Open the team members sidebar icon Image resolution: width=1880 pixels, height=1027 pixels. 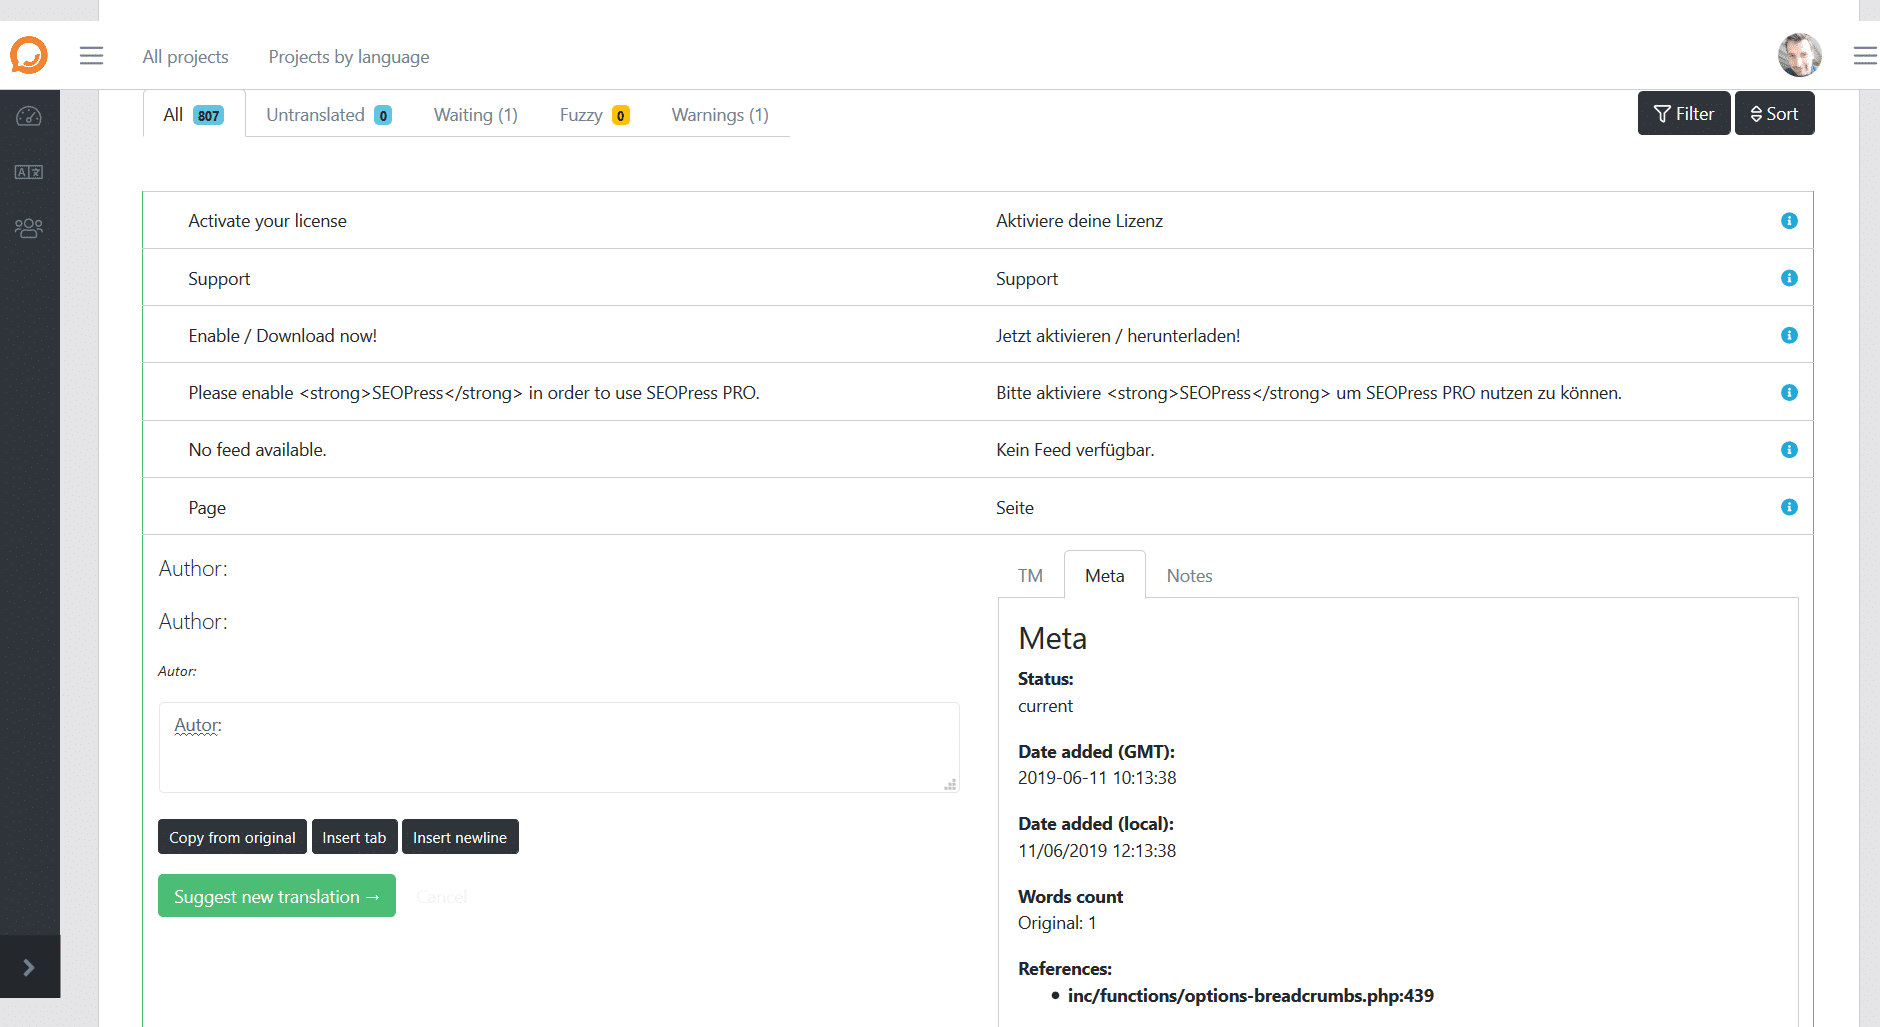point(29,228)
